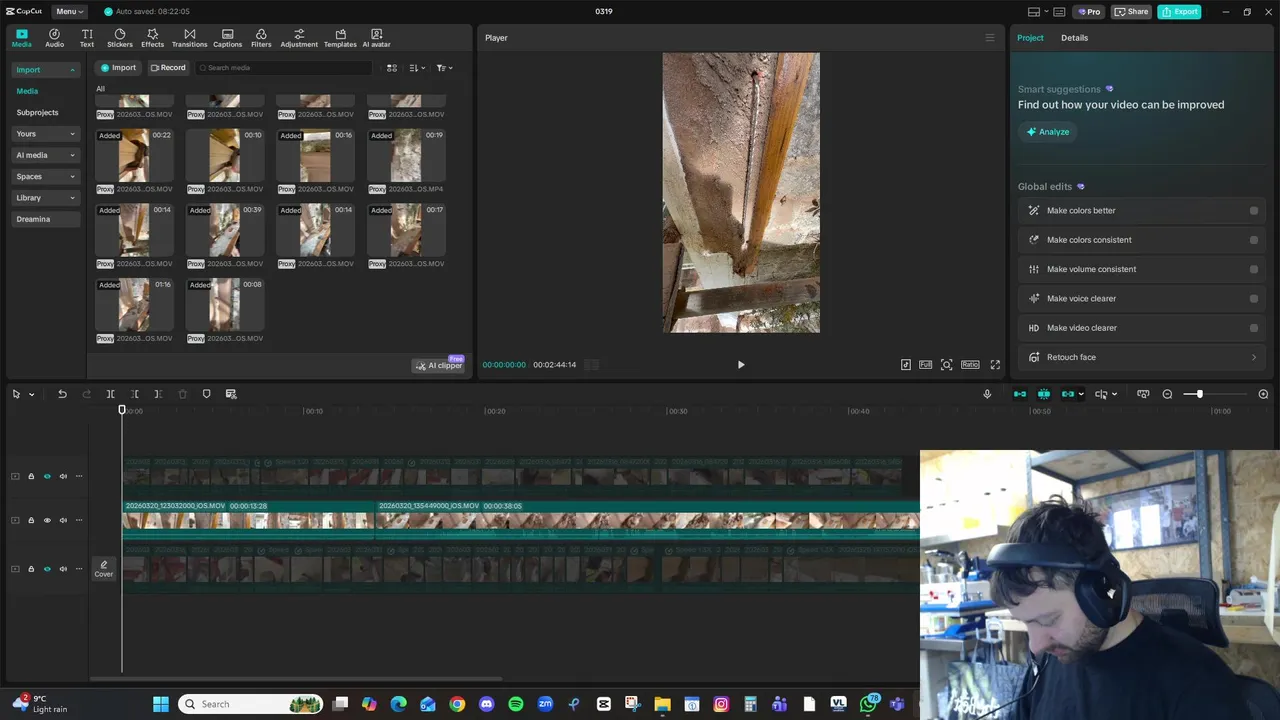Click the Record button
The image size is (1280, 720).
click(168, 68)
